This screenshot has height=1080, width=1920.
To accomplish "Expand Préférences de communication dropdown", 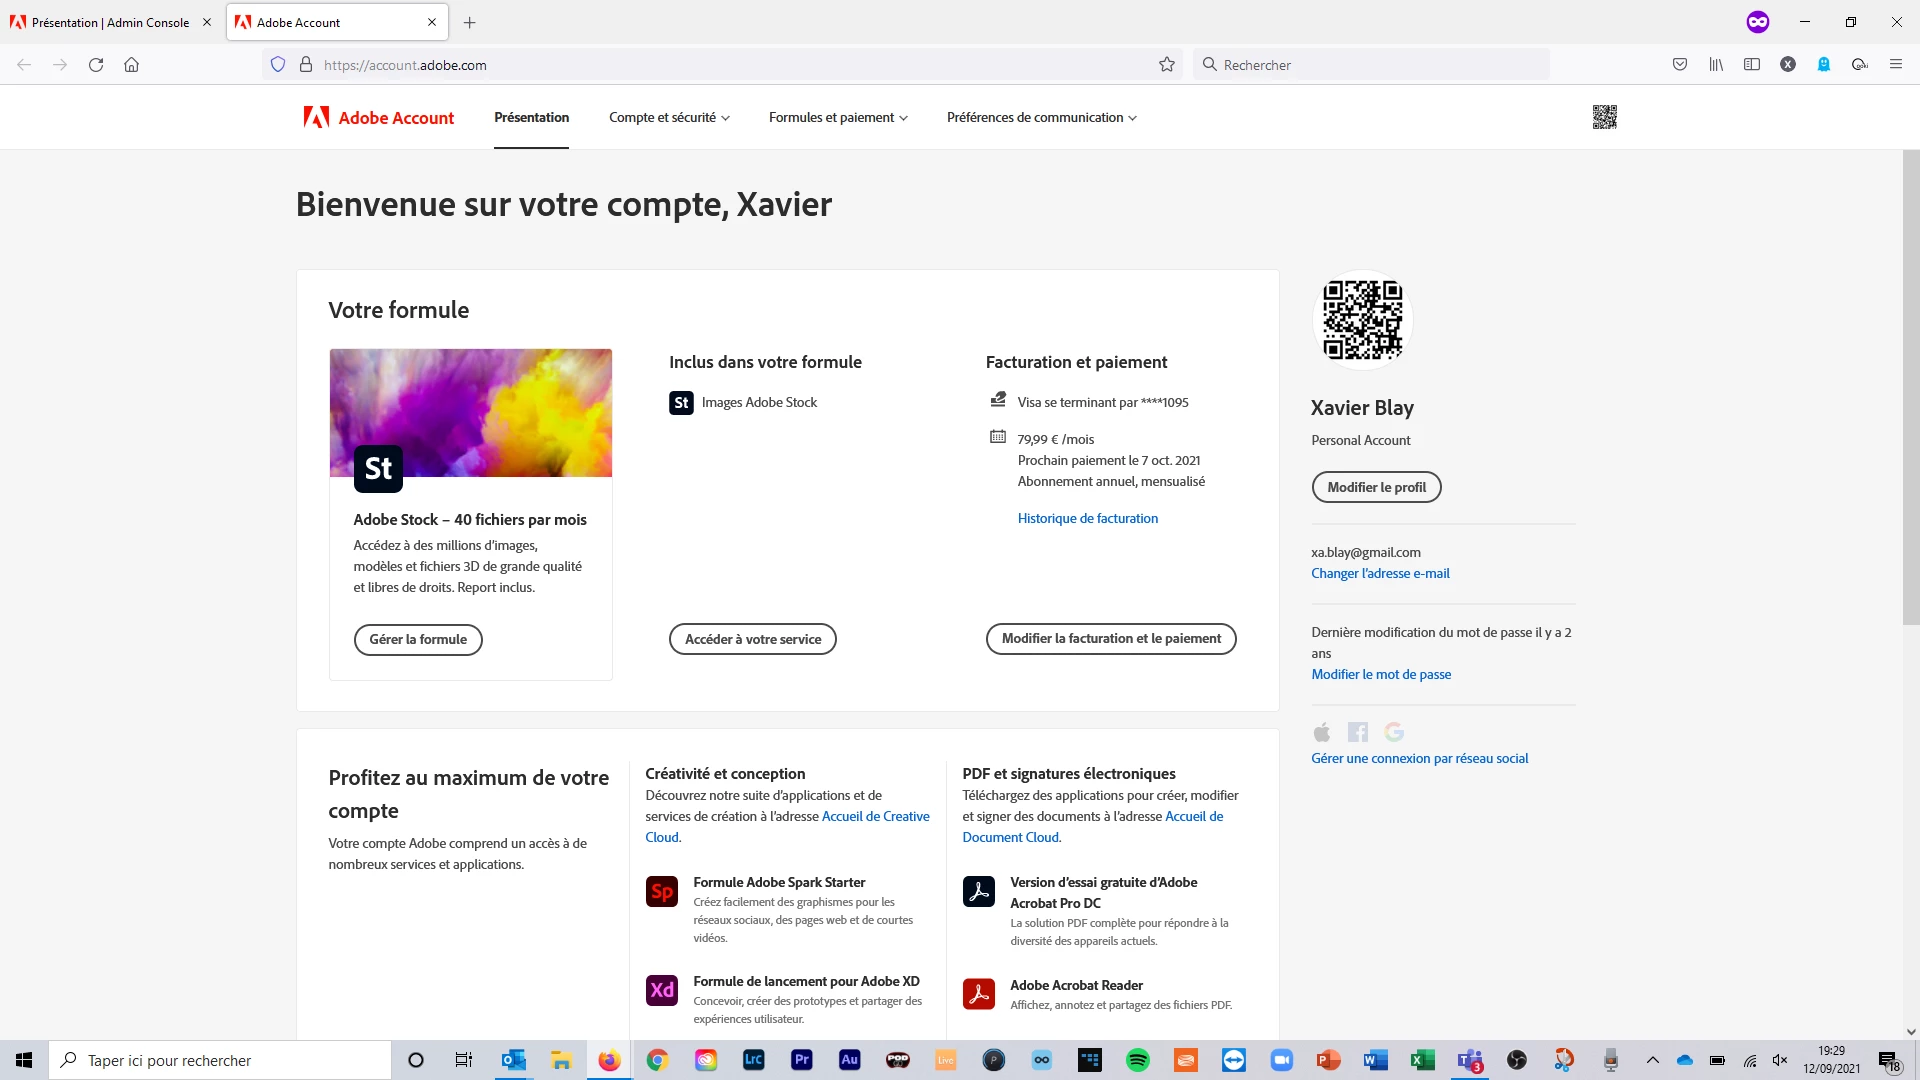I will coord(1041,118).
